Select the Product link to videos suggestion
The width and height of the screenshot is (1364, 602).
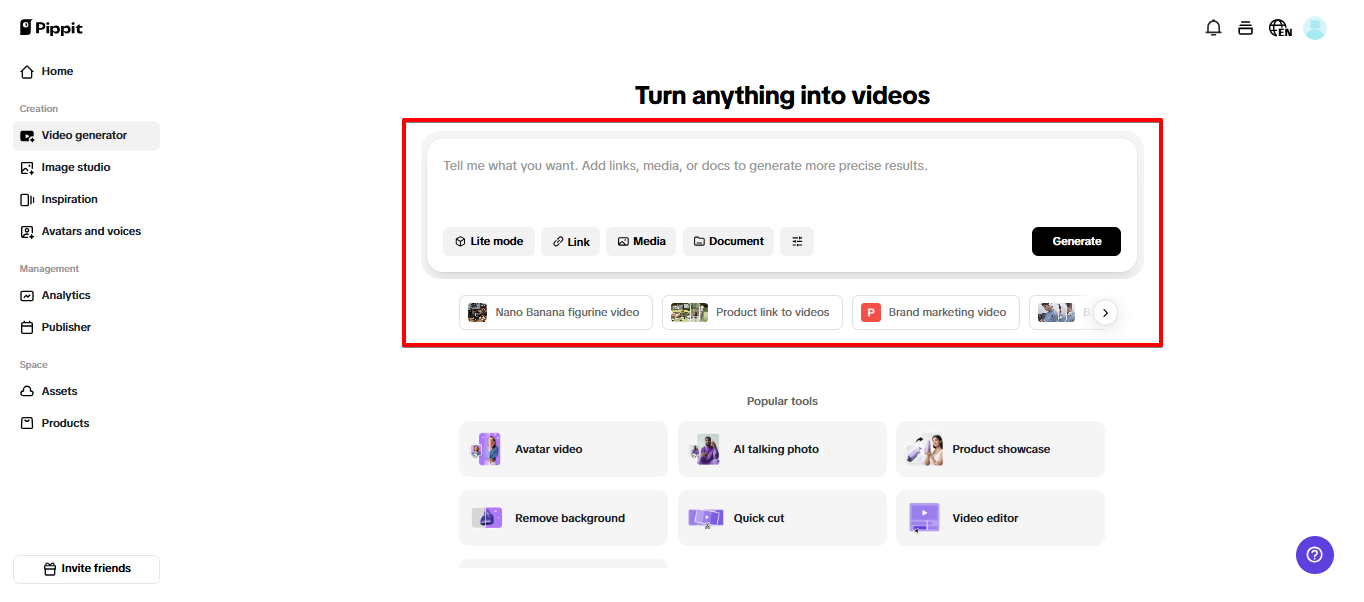pos(751,312)
